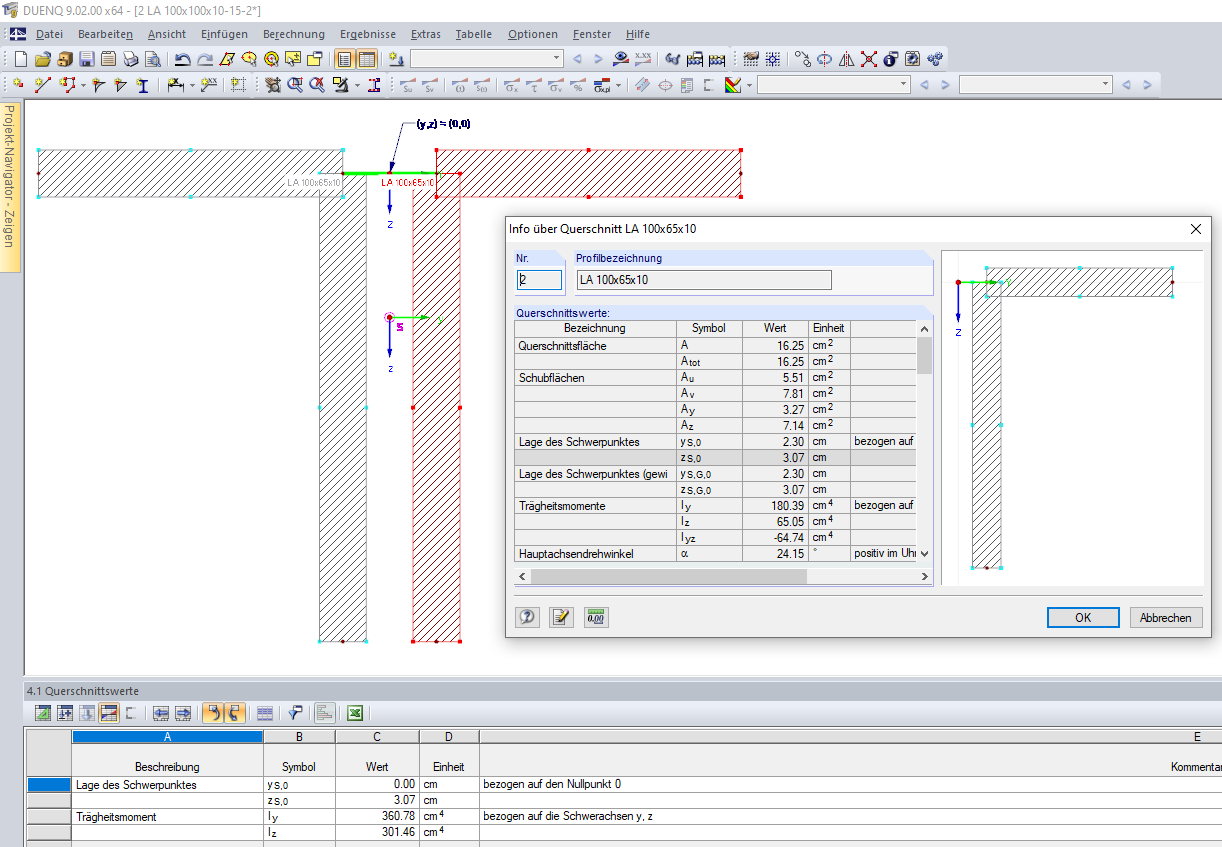Click the print icon in toolbar
This screenshot has height=847, width=1222.
tap(130, 59)
